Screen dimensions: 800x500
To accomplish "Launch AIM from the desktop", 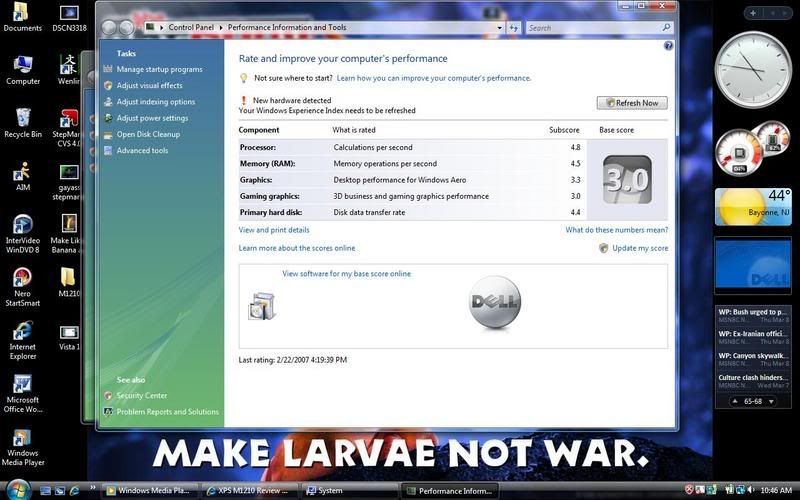I will point(22,177).
